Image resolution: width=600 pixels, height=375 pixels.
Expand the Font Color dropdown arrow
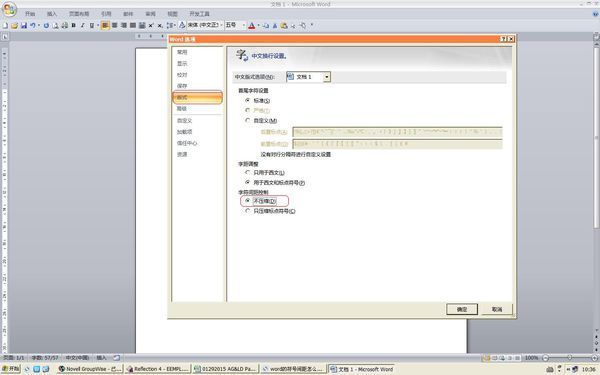pyautogui.click(x=258, y=26)
